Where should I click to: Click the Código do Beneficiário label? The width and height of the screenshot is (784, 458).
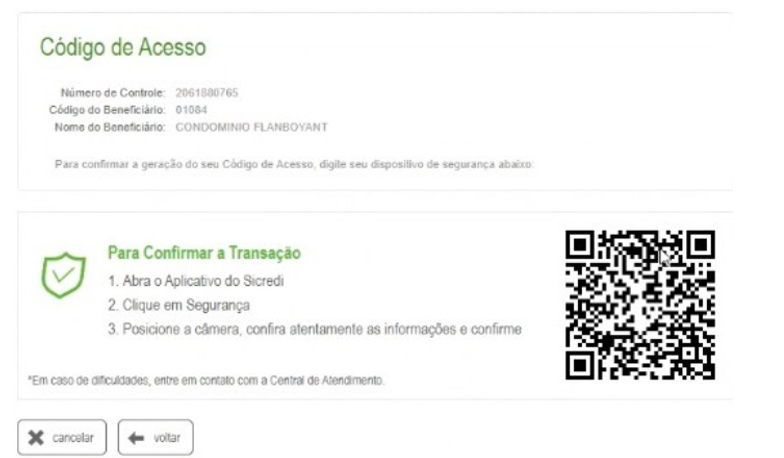point(107,110)
